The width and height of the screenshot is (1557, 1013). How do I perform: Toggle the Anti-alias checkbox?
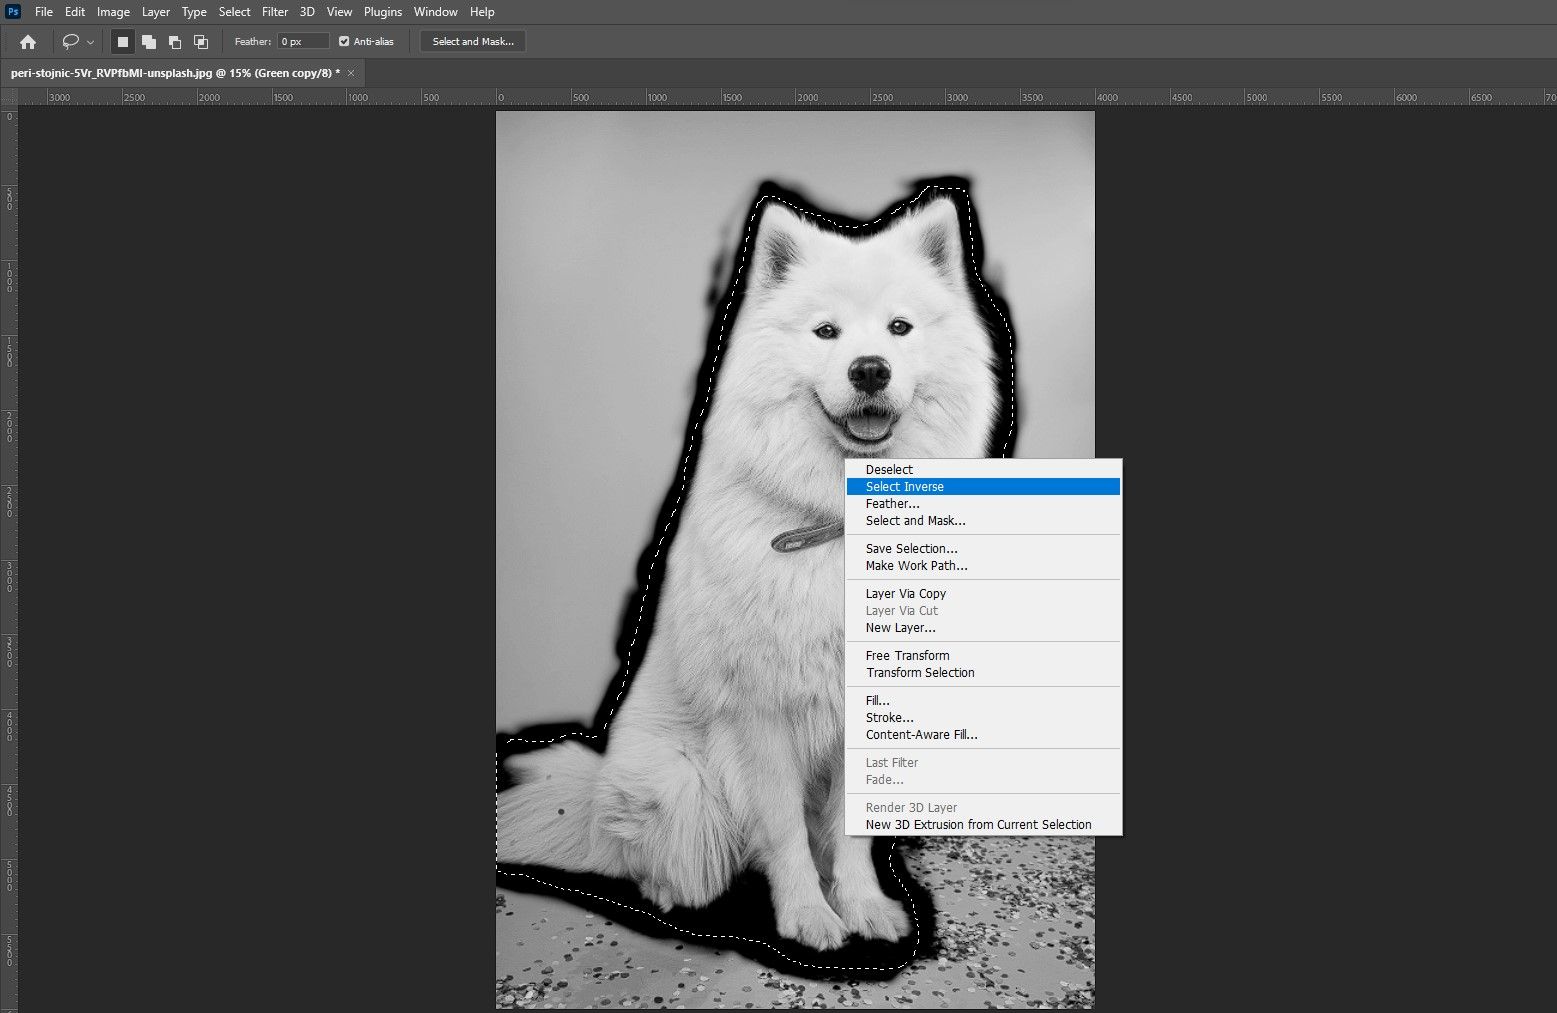tap(344, 42)
